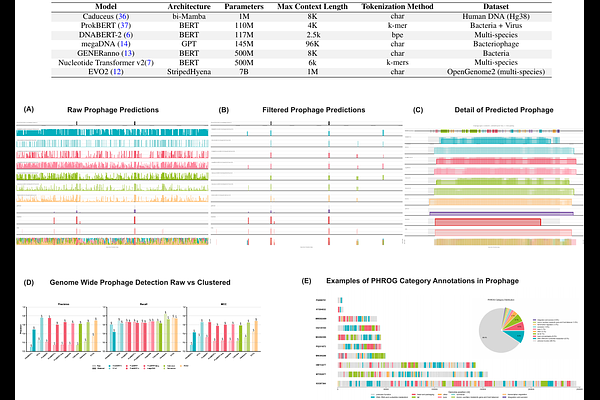Viewport: 600px width, 400px height.
Task: Select the Dataset column header
Action: (500, 8)
